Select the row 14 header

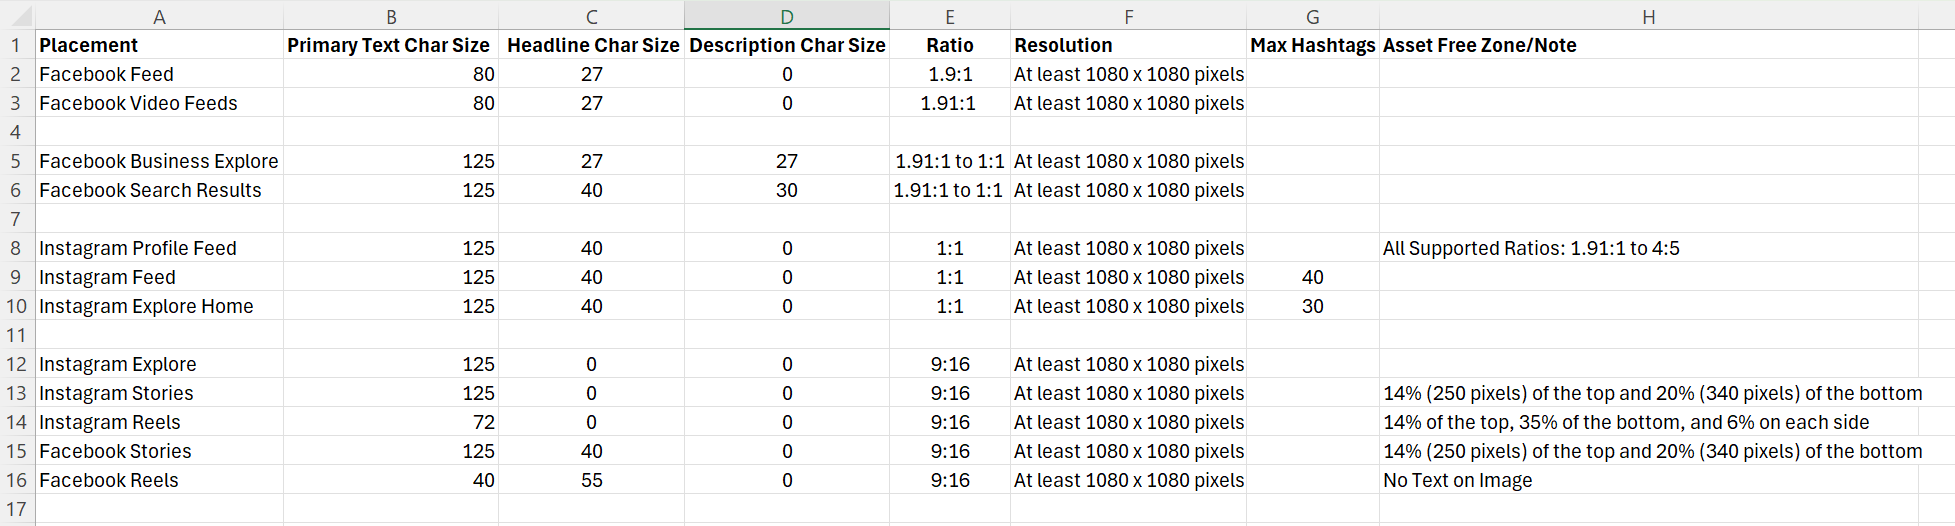click(16, 422)
